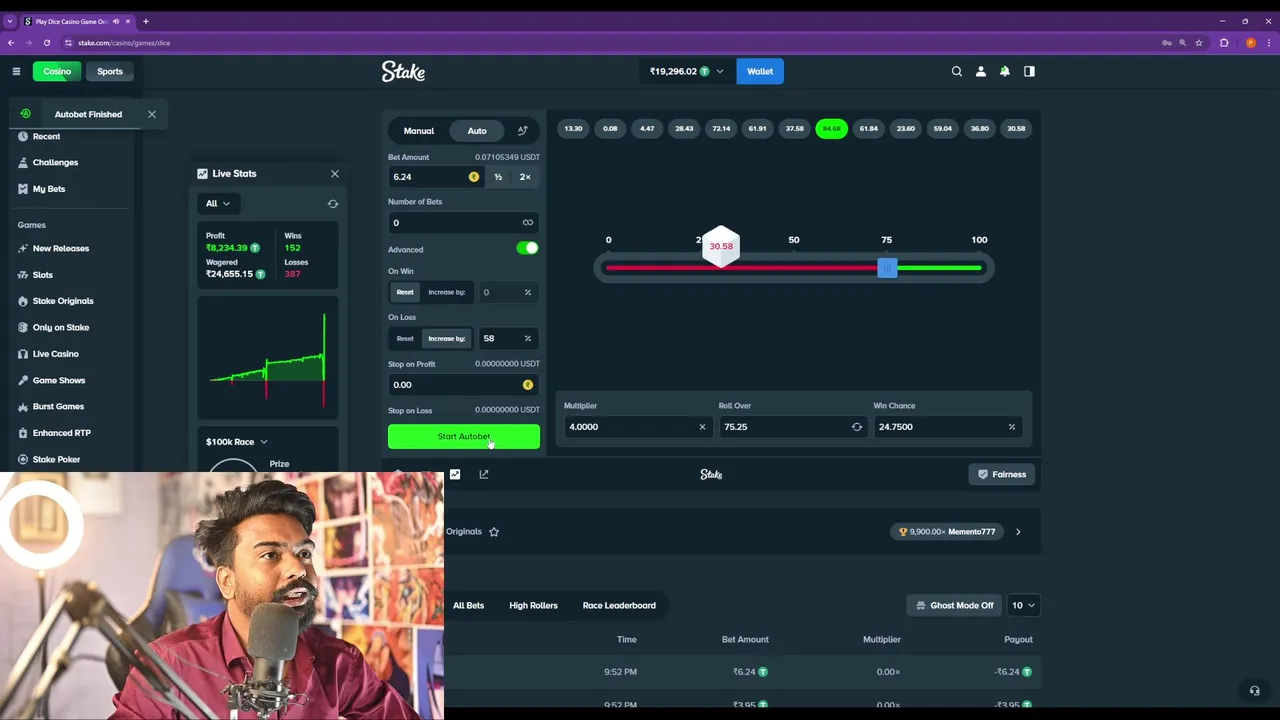1280x720 pixels.
Task: Open the 10 rows count dropdown
Action: (x=1023, y=605)
